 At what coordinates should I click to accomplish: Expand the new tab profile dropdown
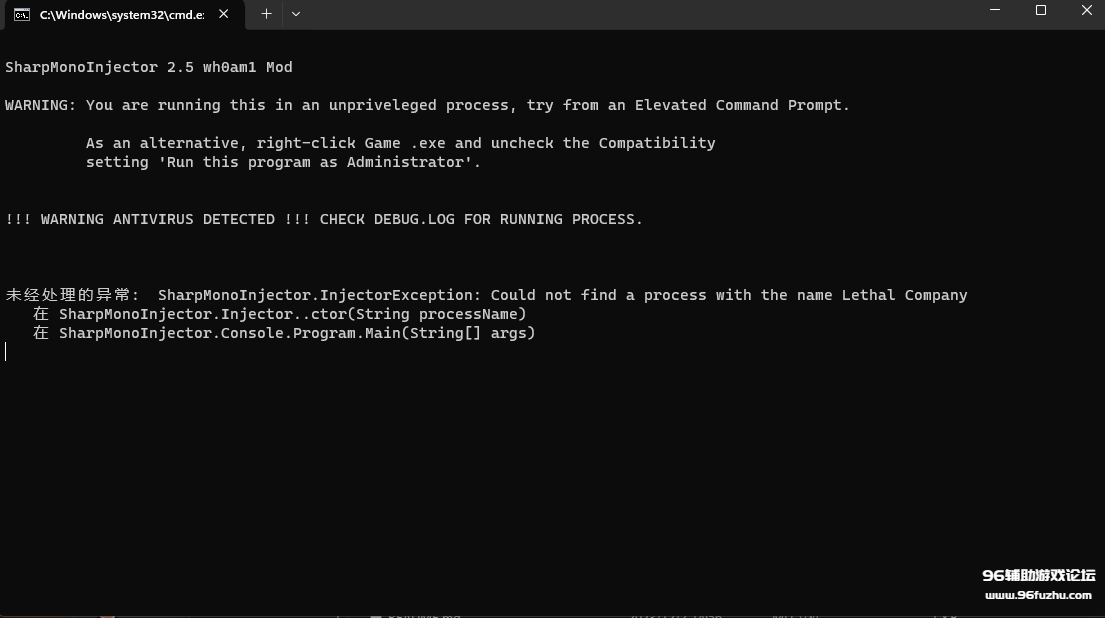(296, 14)
